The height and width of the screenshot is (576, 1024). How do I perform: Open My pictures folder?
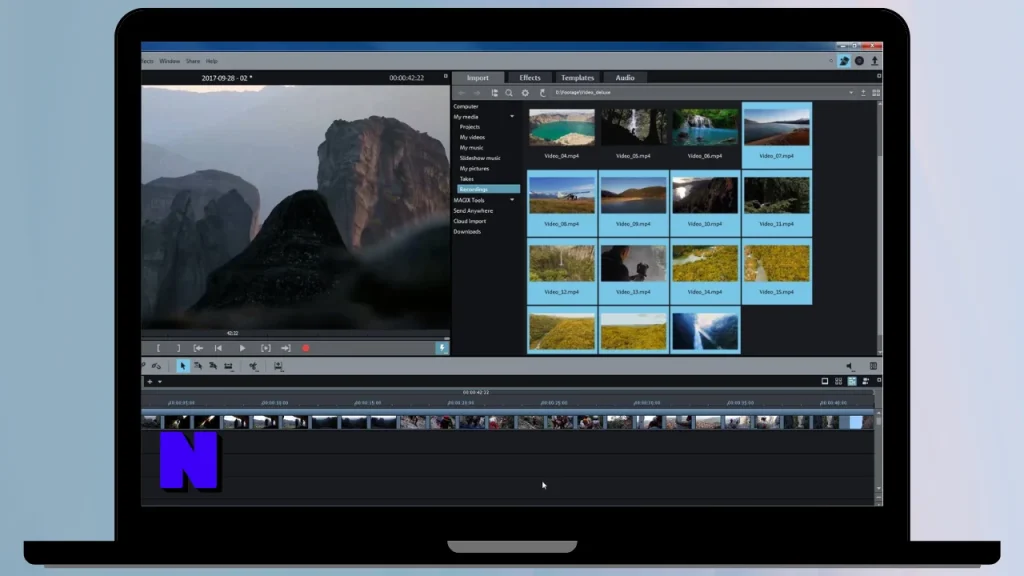(x=474, y=169)
